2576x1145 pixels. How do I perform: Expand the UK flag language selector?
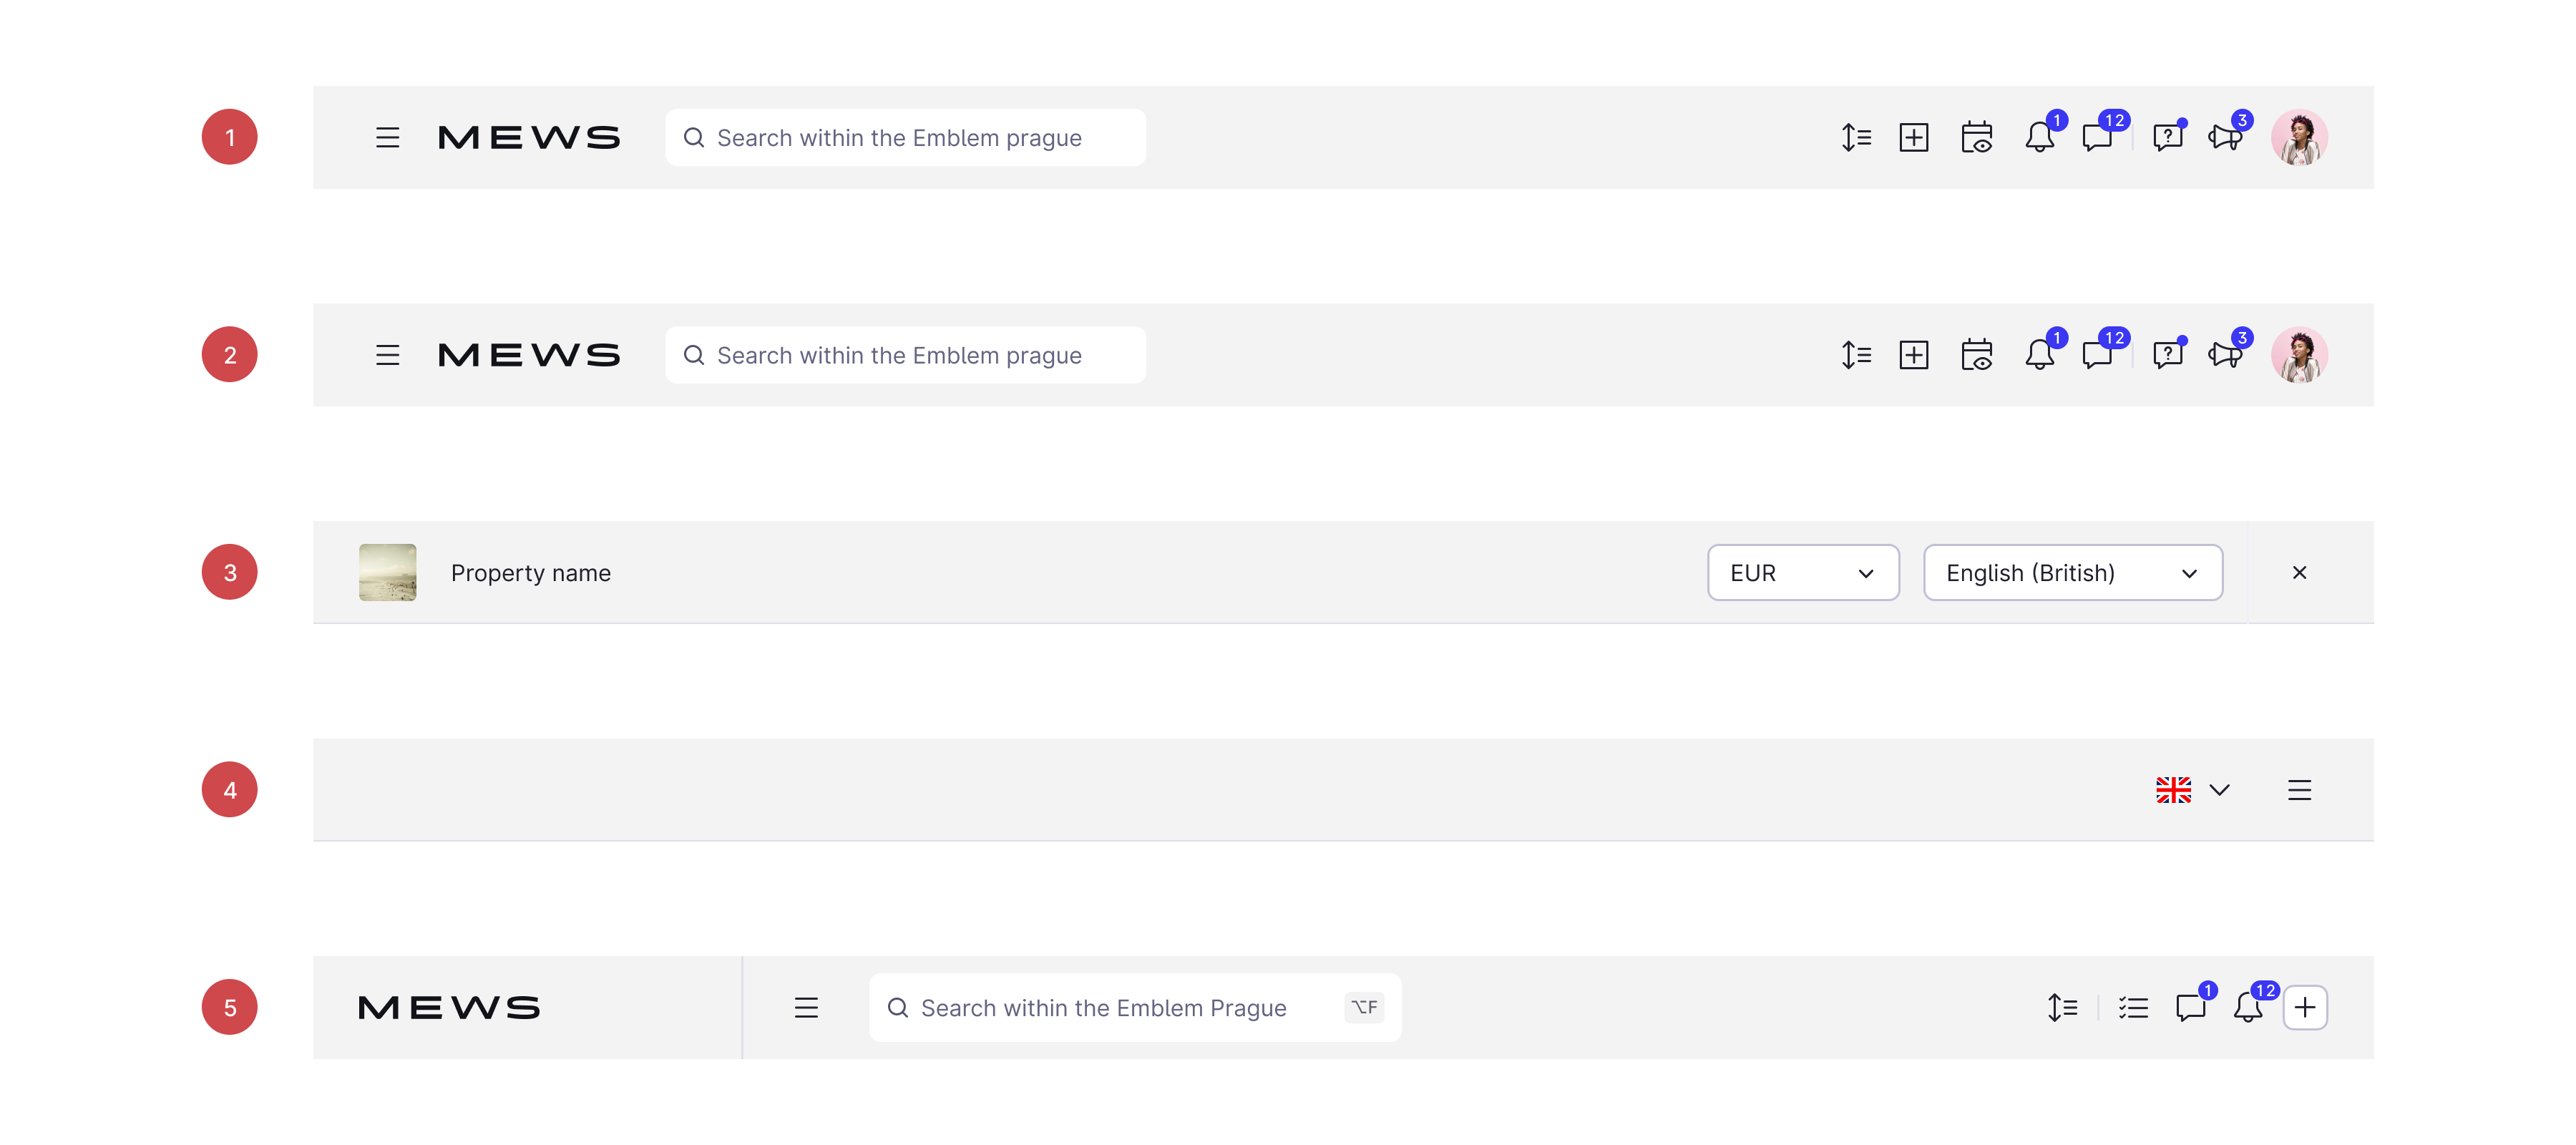[2192, 790]
